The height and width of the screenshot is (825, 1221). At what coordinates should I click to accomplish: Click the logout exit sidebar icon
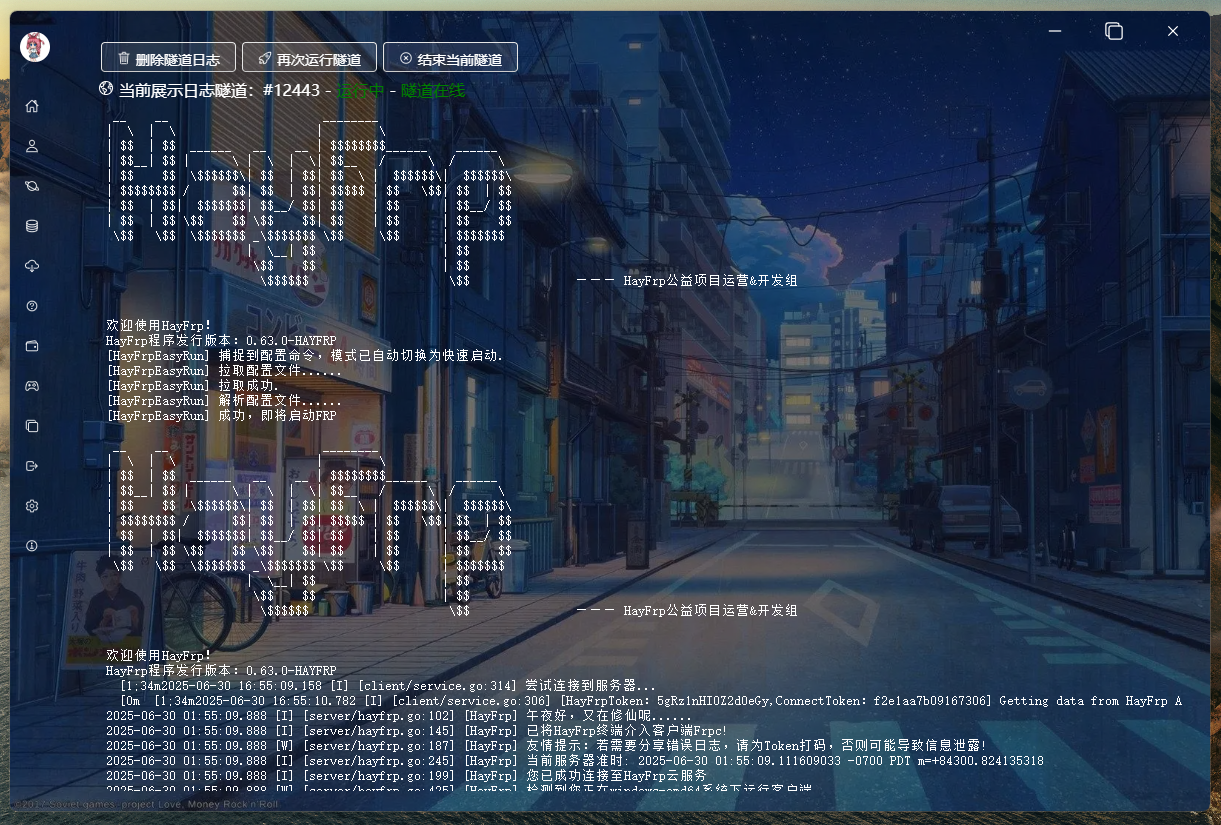pyautogui.click(x=32, y=466)
